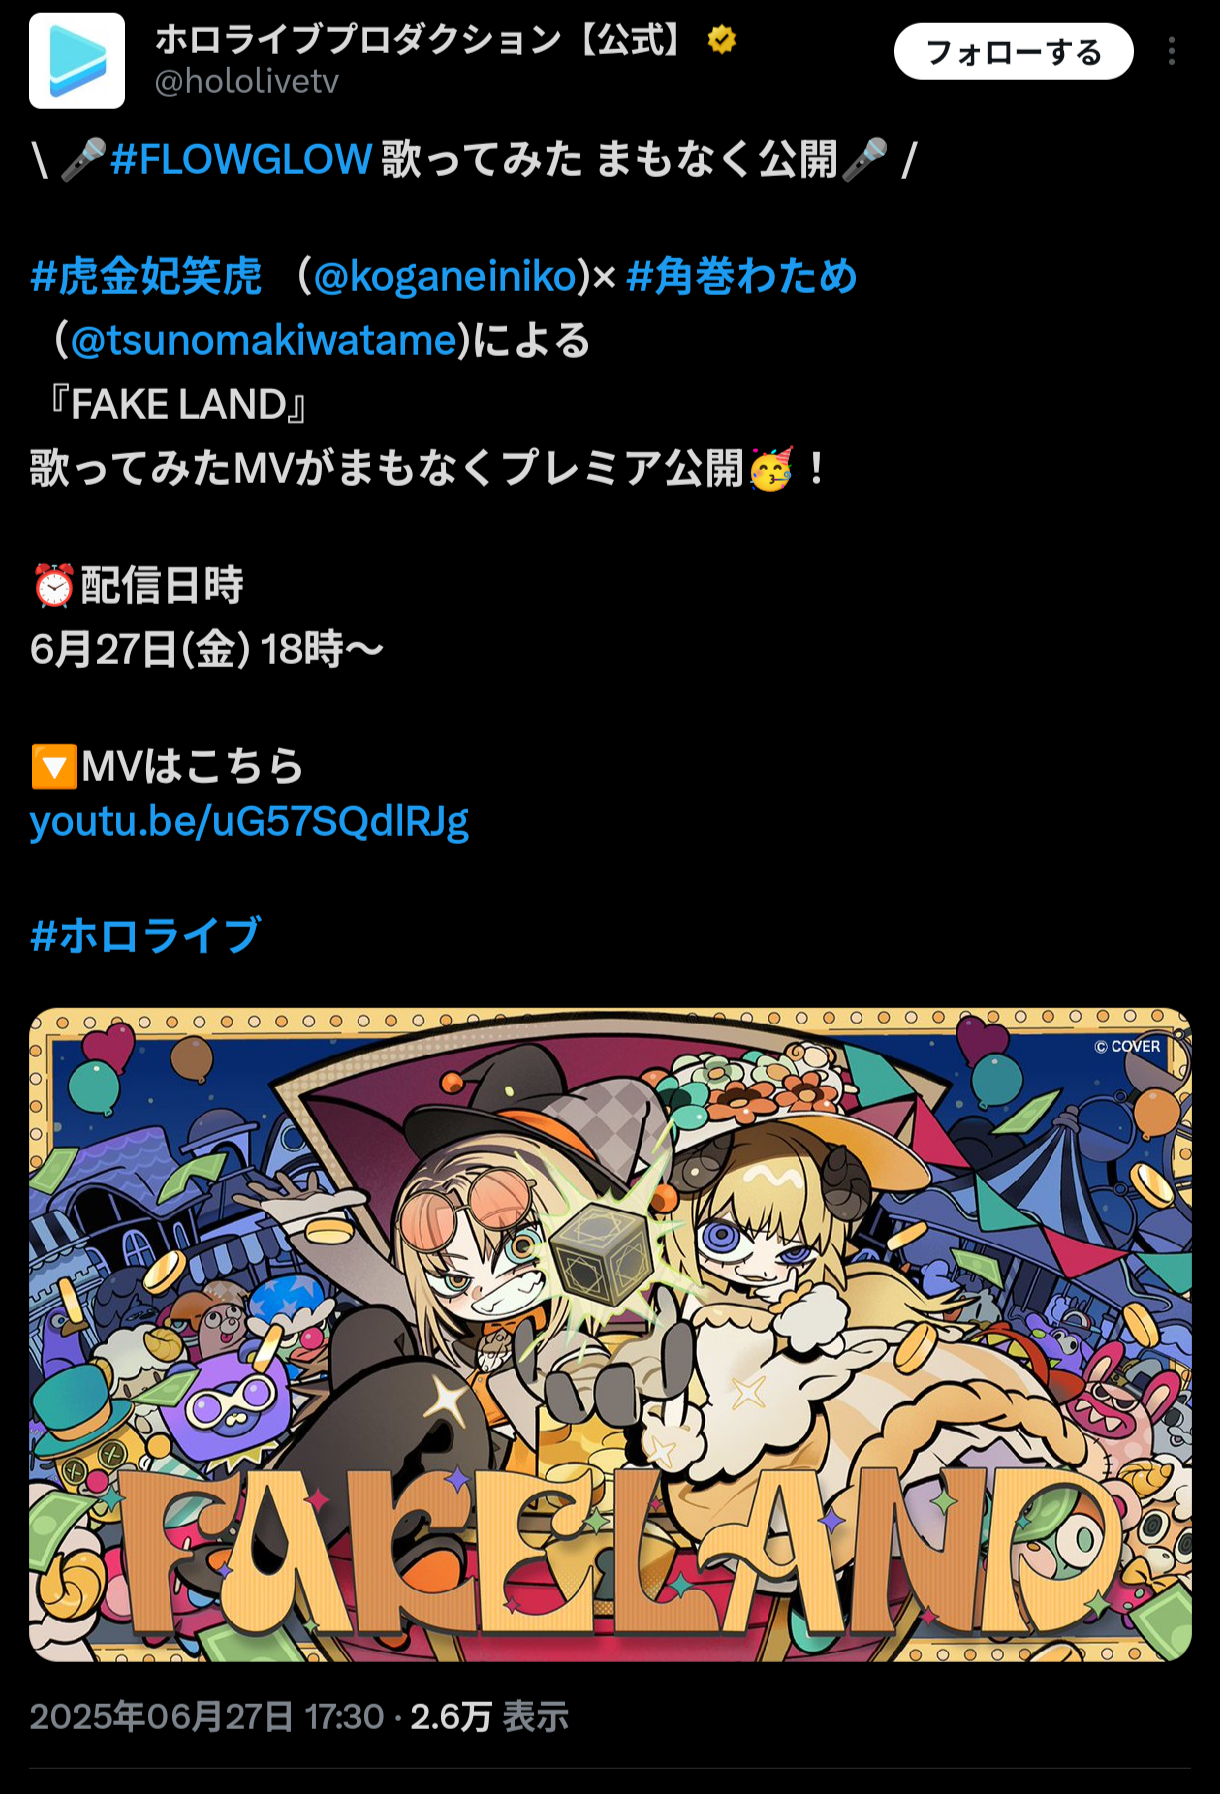Screen dimensions: 1220x1794
Task: Click the microphone emoji before #FLOWGLOW
Action: point(83,159)
